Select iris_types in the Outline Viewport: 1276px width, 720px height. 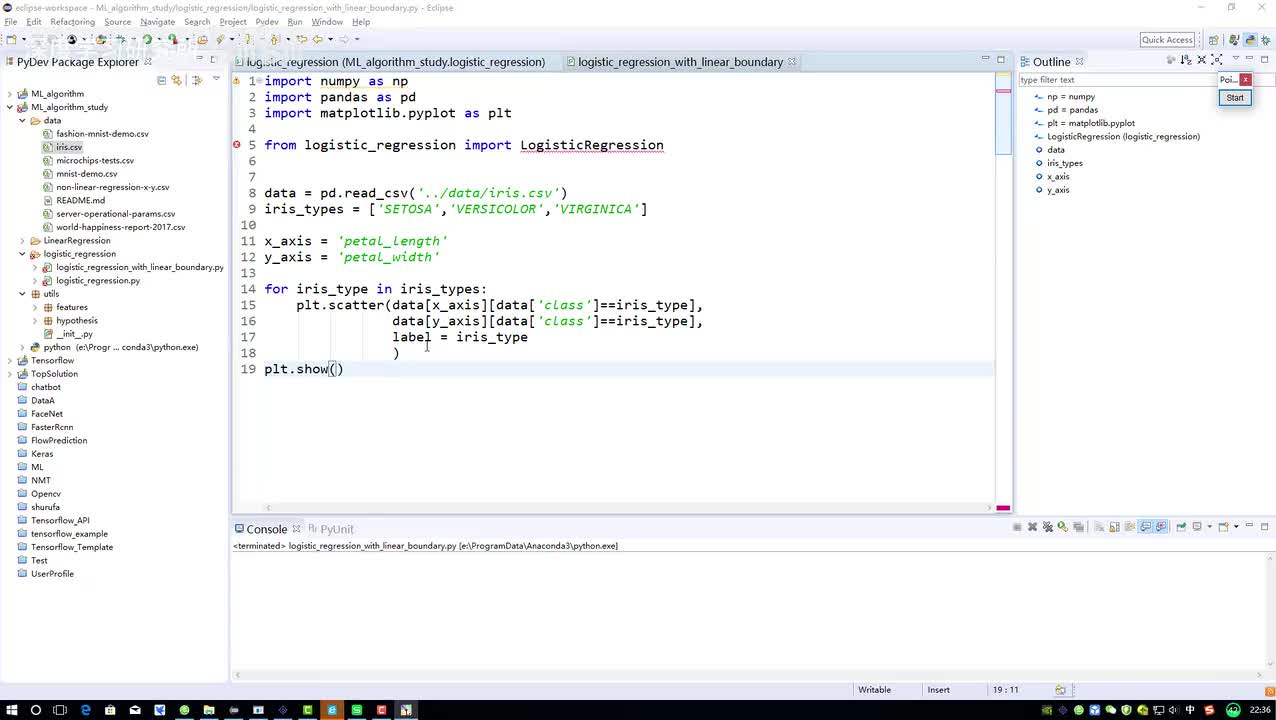[1064, 163]
